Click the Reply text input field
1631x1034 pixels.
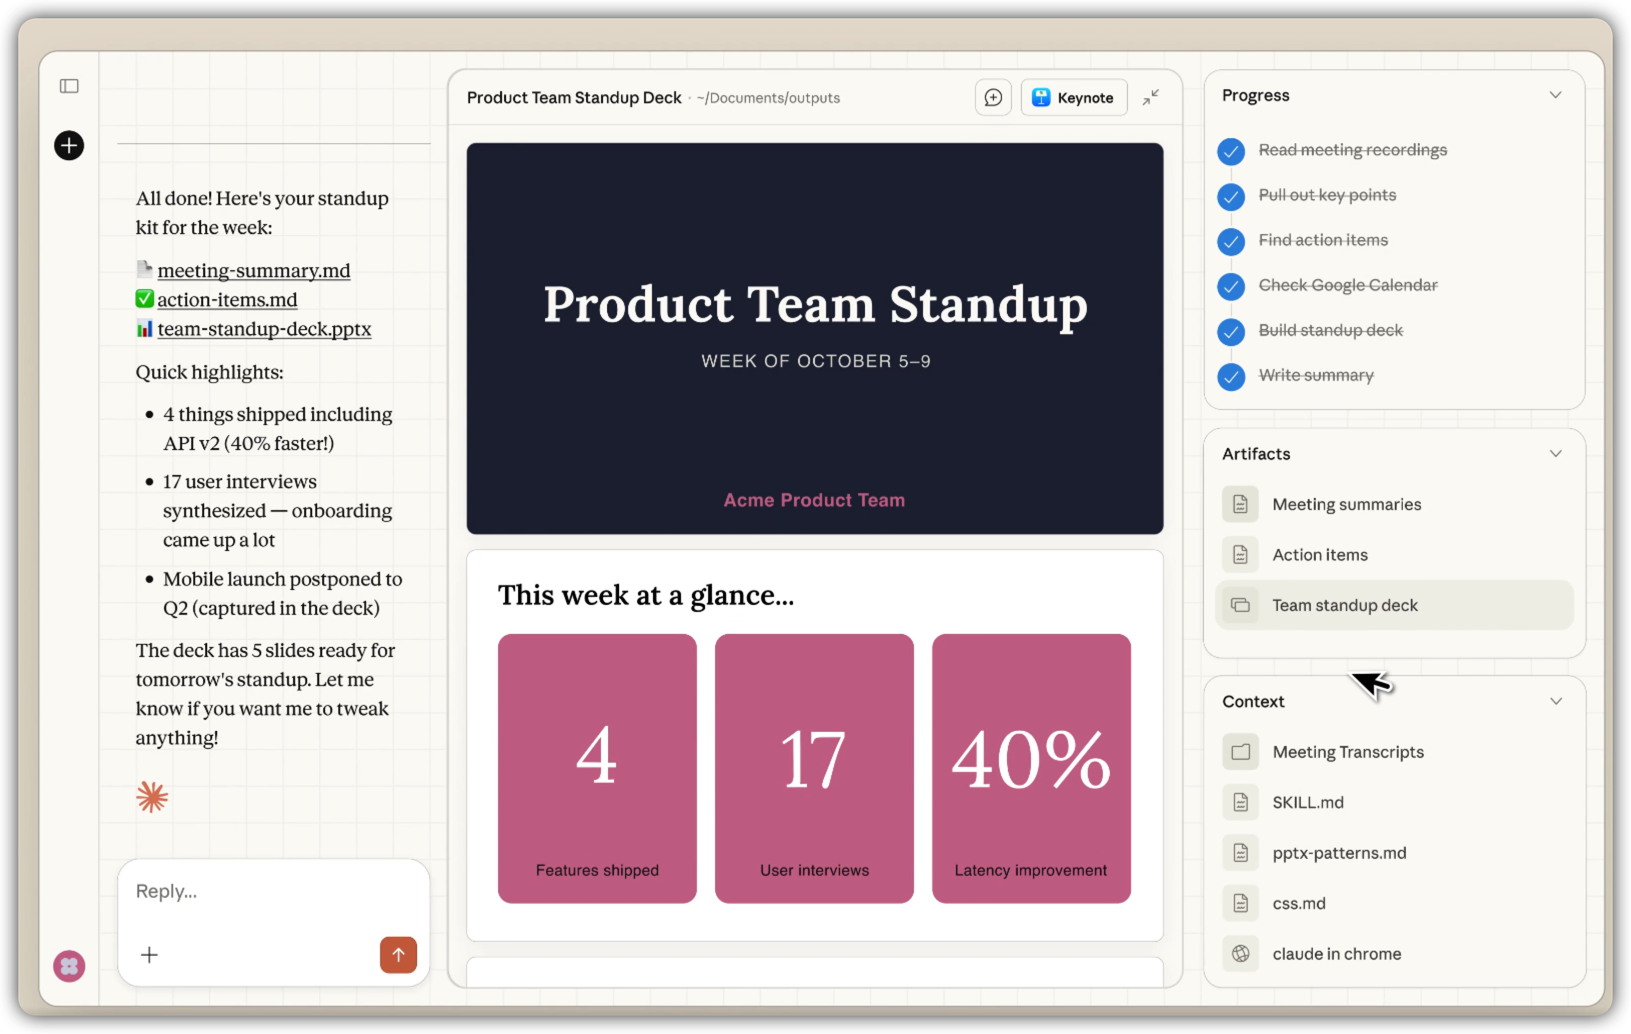pos(272,891)
